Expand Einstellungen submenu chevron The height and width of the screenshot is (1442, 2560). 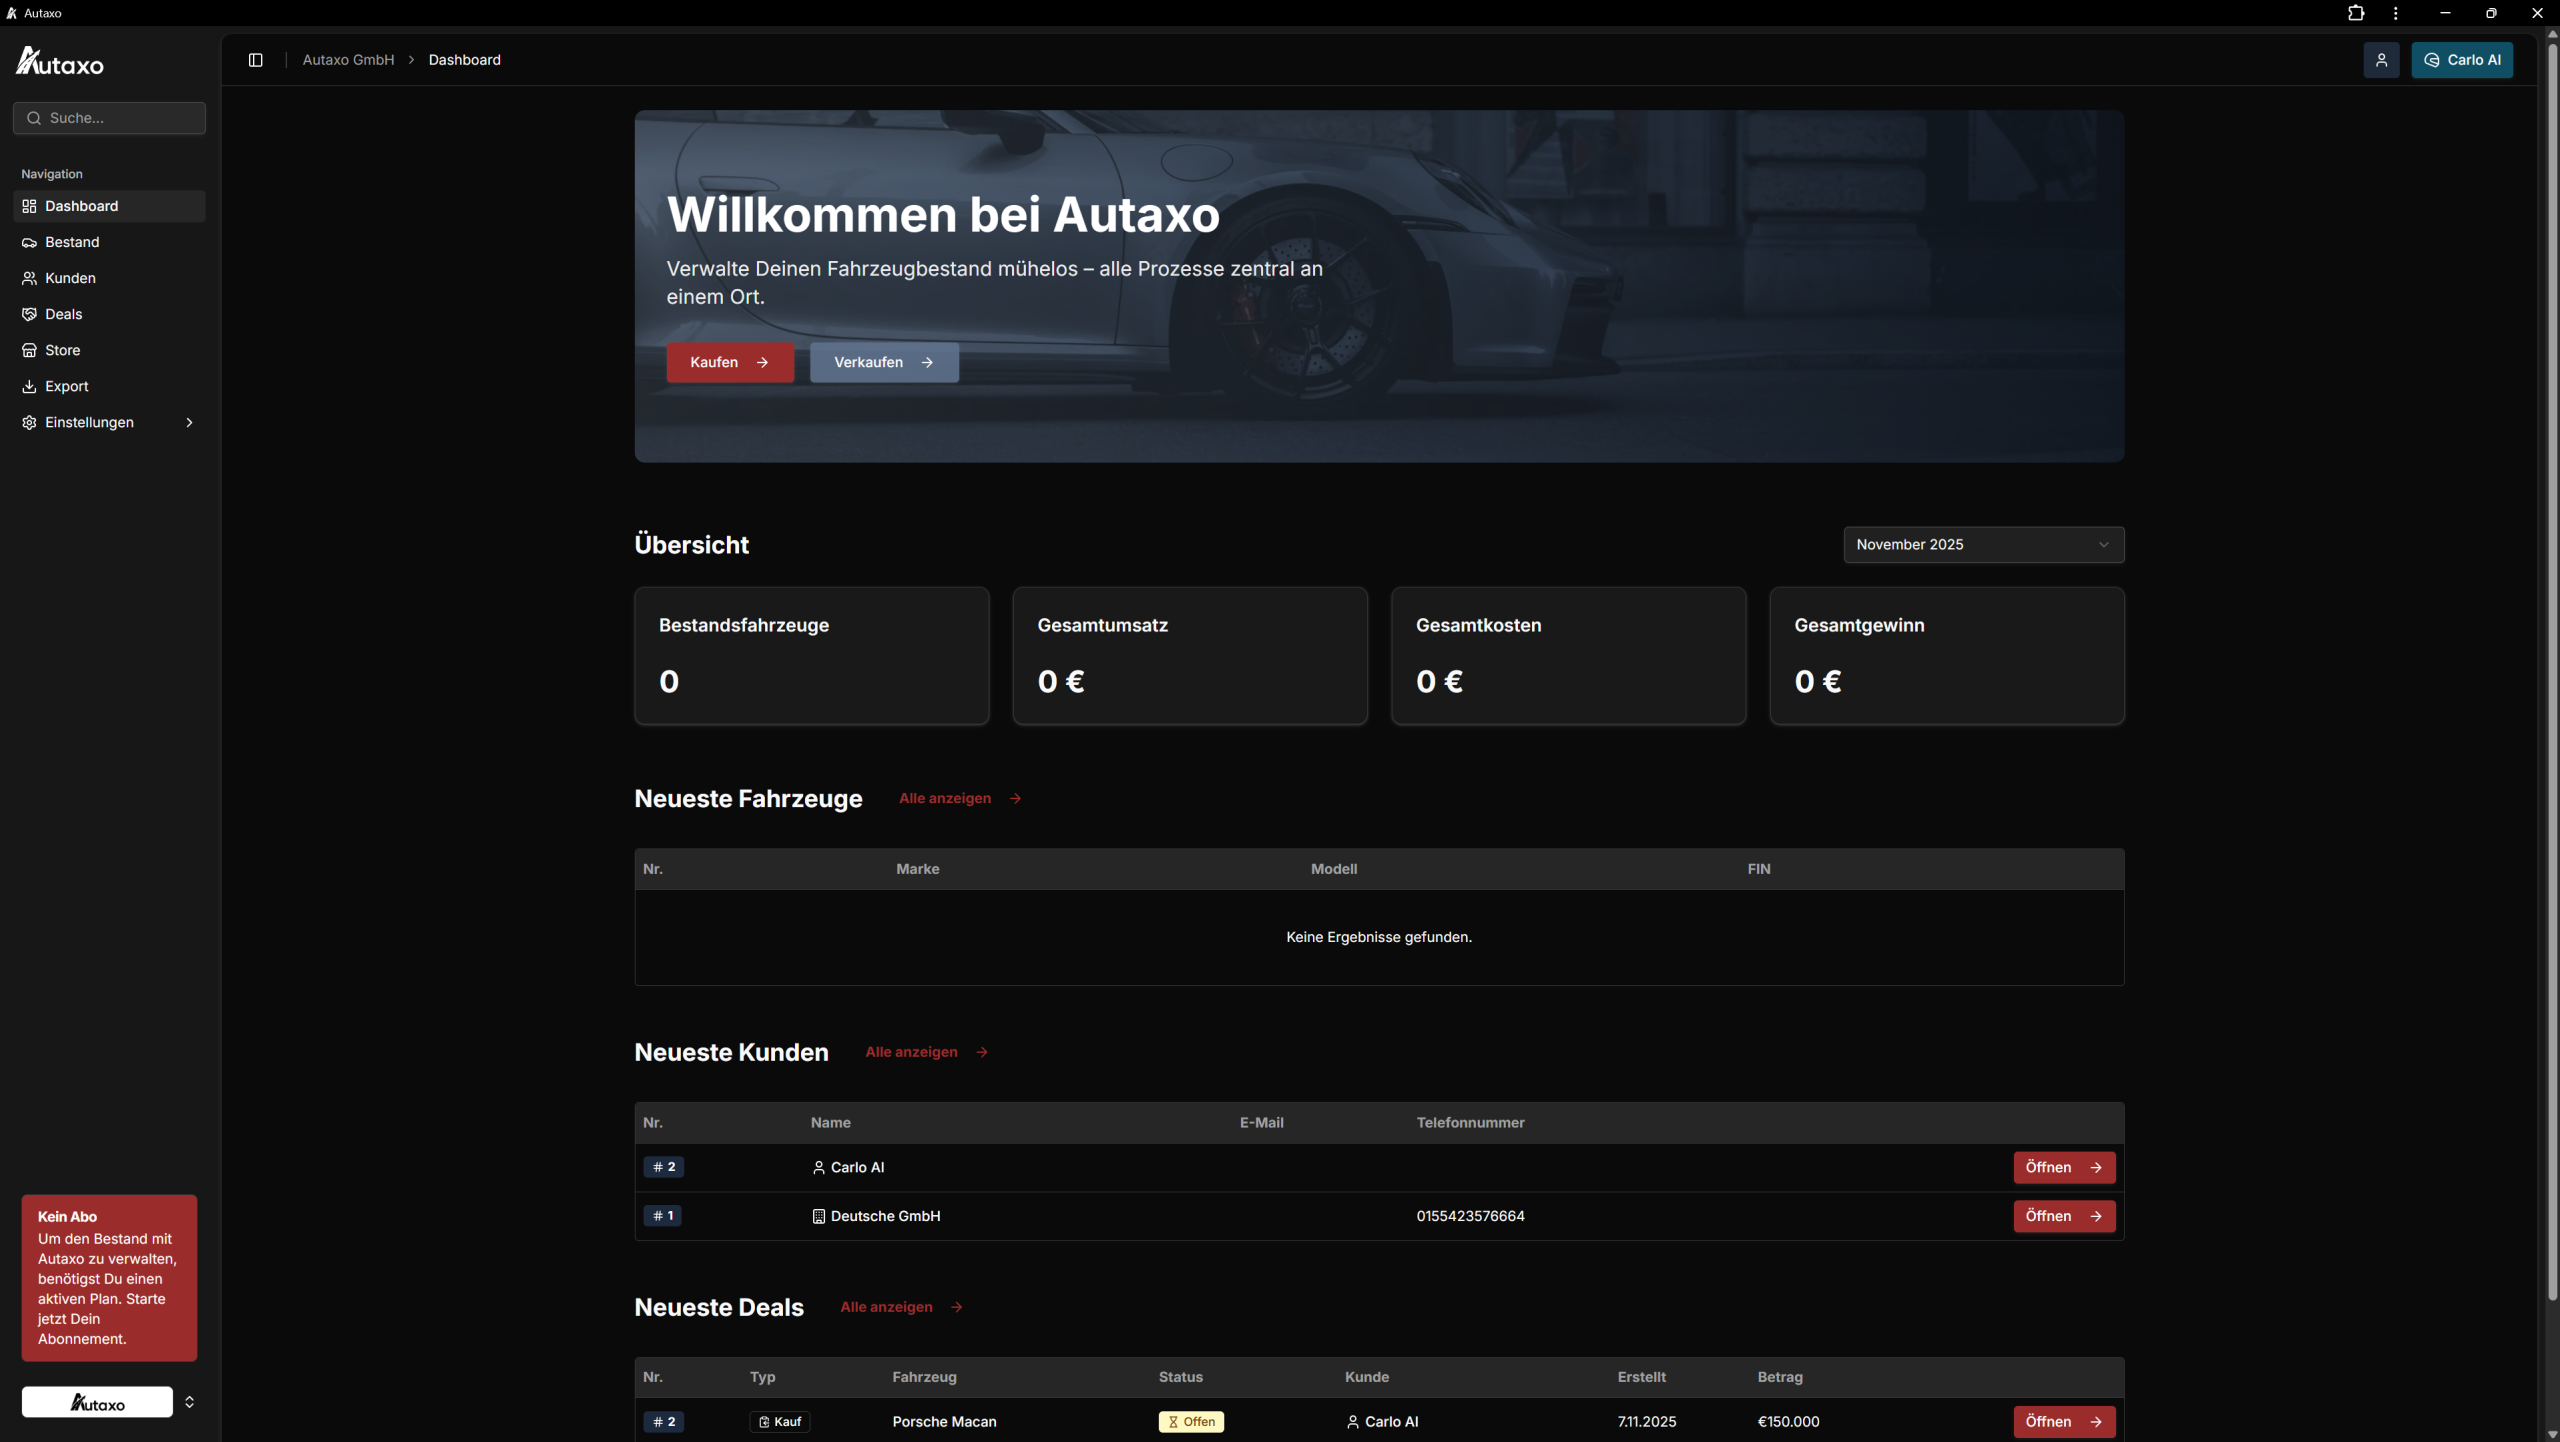(x=189, y=422)
